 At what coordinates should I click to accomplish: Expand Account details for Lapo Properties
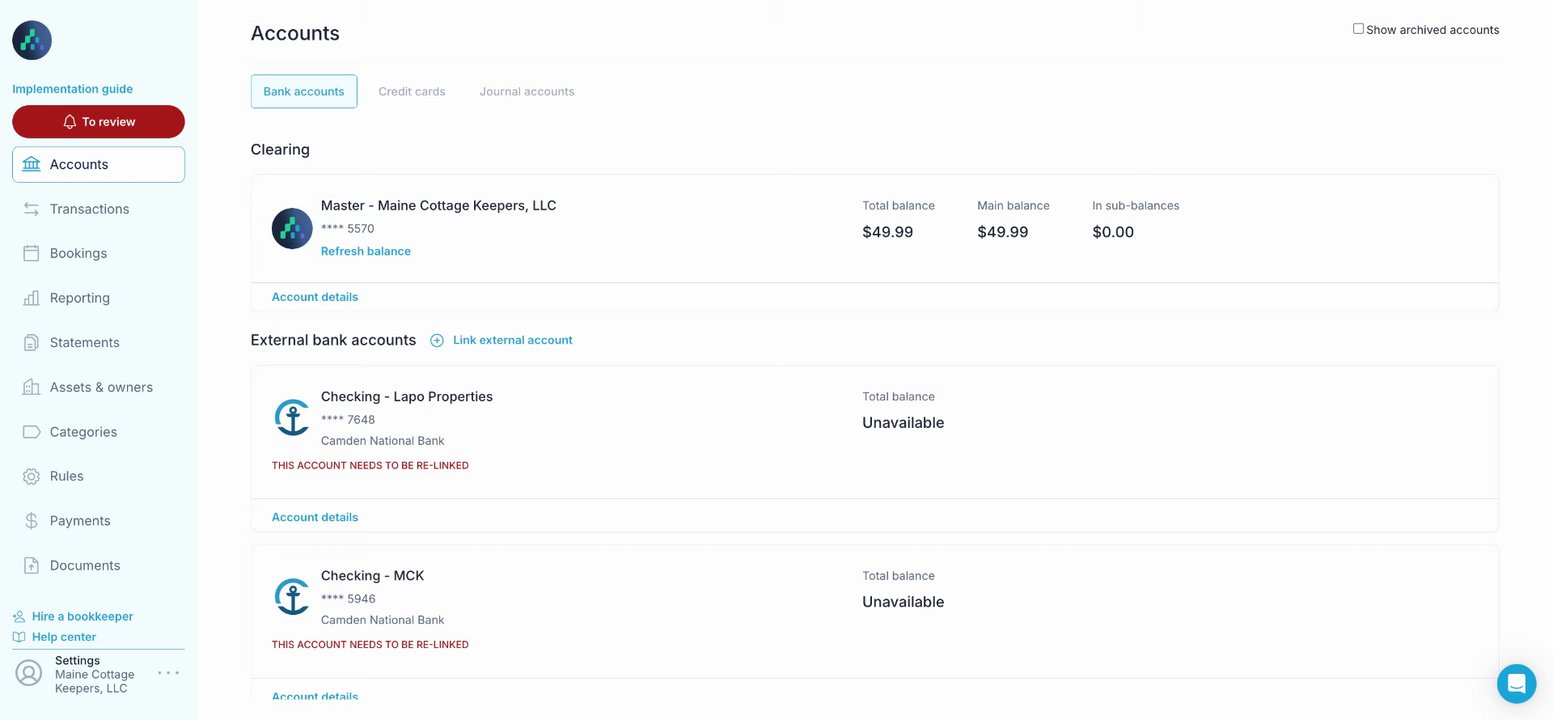point(315,517)
